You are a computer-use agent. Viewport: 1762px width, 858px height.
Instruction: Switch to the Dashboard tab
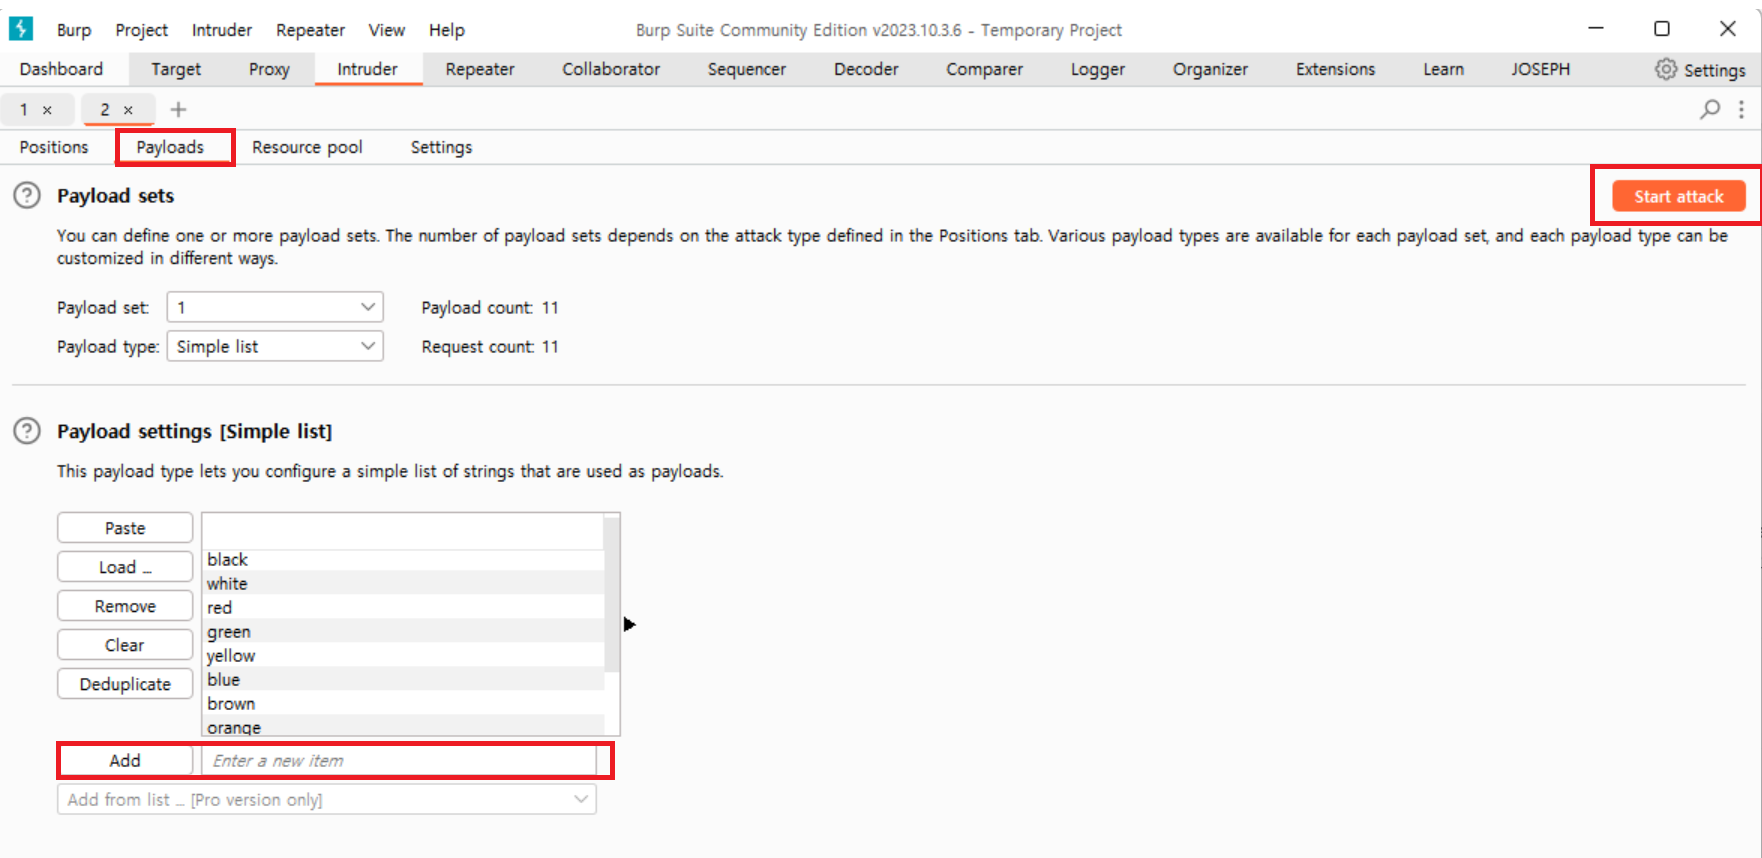[61, 69]
